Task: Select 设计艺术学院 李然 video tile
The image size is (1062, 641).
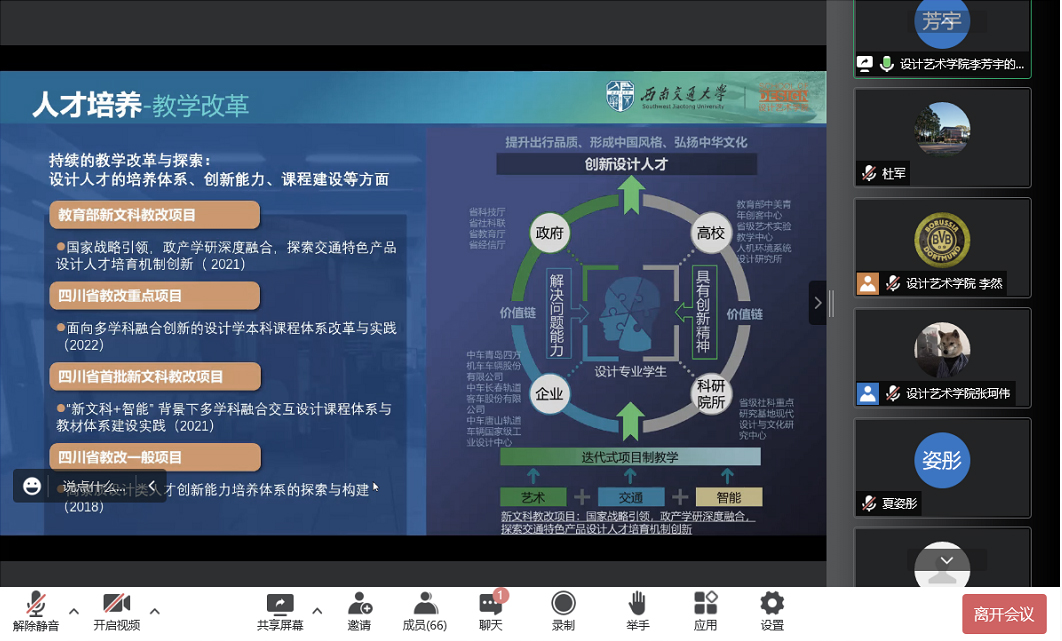Action: click(x=942, y=247)
